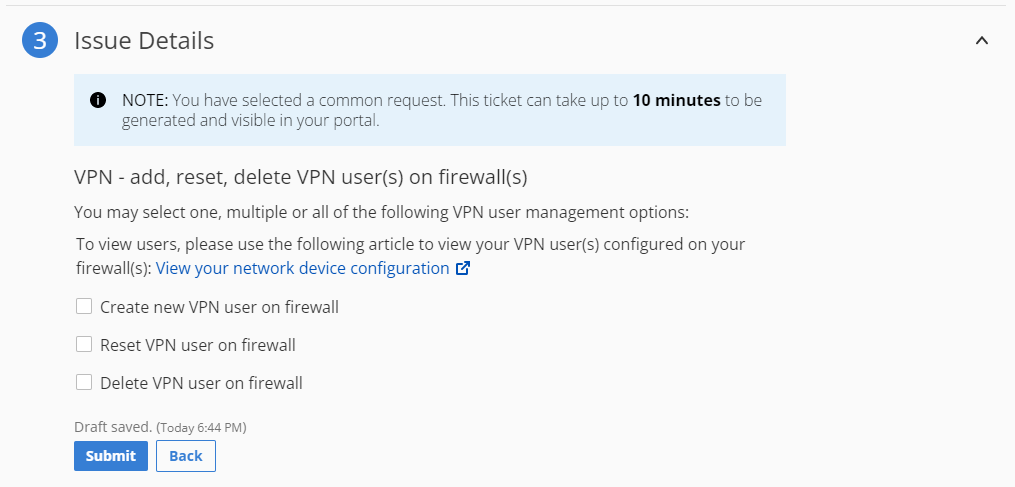Image resolution: width=1015 pixels, height=487 pixels.
Task: Go Back to the previous step
Action: (x=186, y=456)
